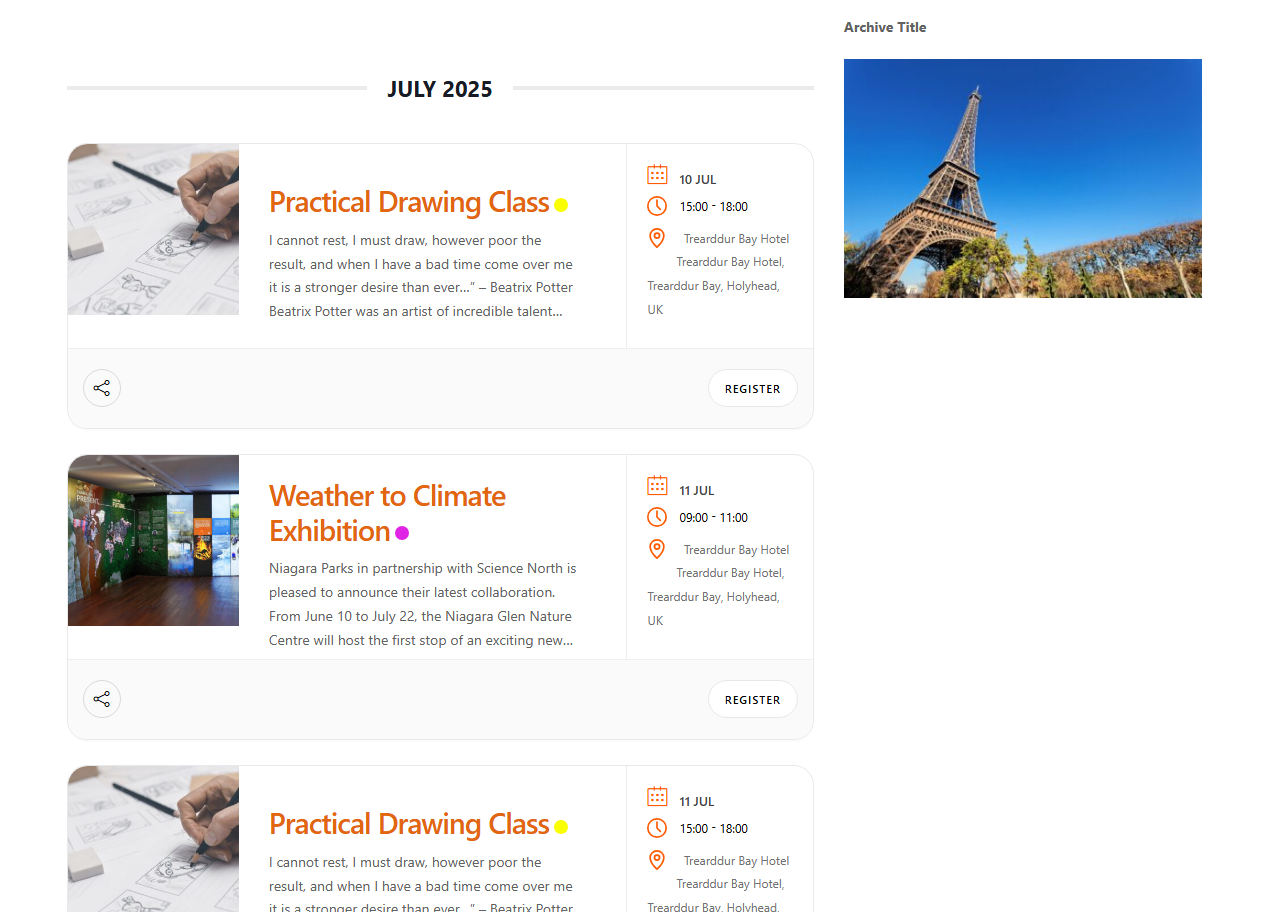
Task: Open the third card's Practical Drawing Class title
Action: (409, 824)
